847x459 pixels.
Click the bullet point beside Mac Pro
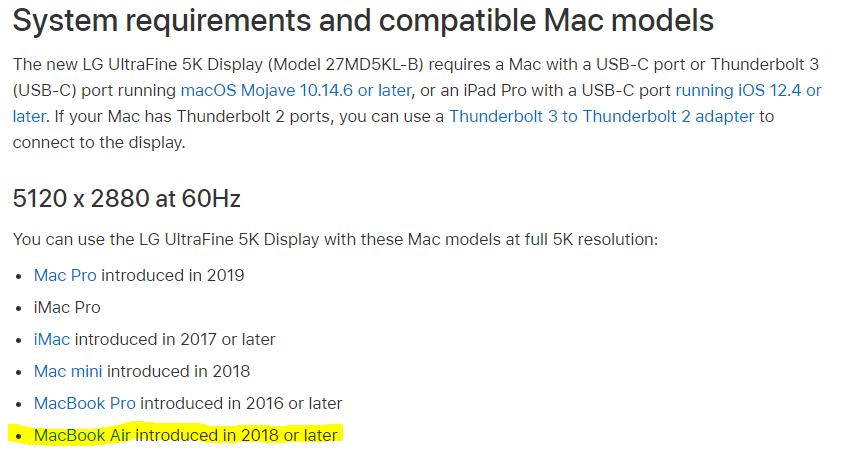(19, 276)
